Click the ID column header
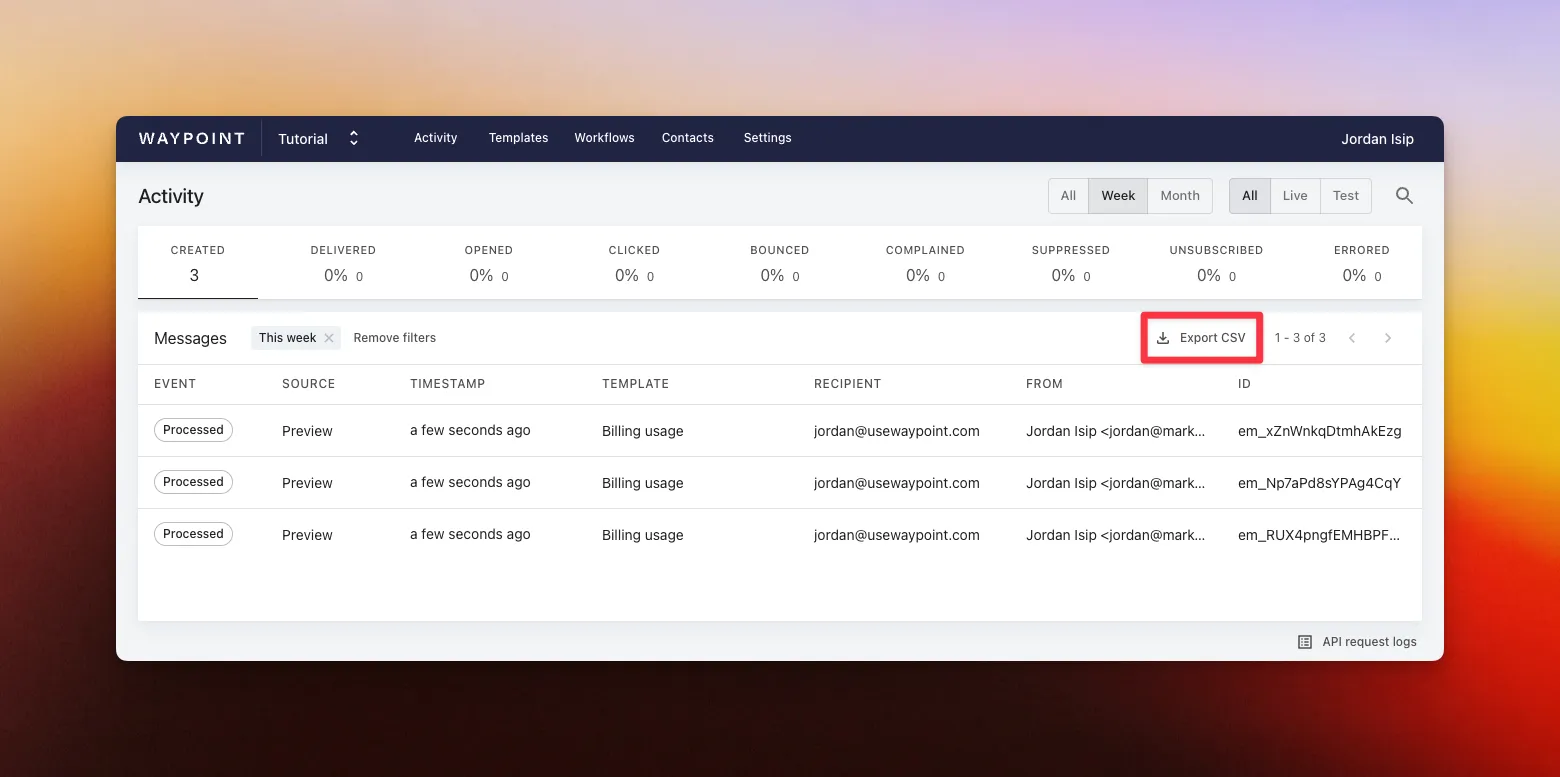 click(x=1244, y=384)
